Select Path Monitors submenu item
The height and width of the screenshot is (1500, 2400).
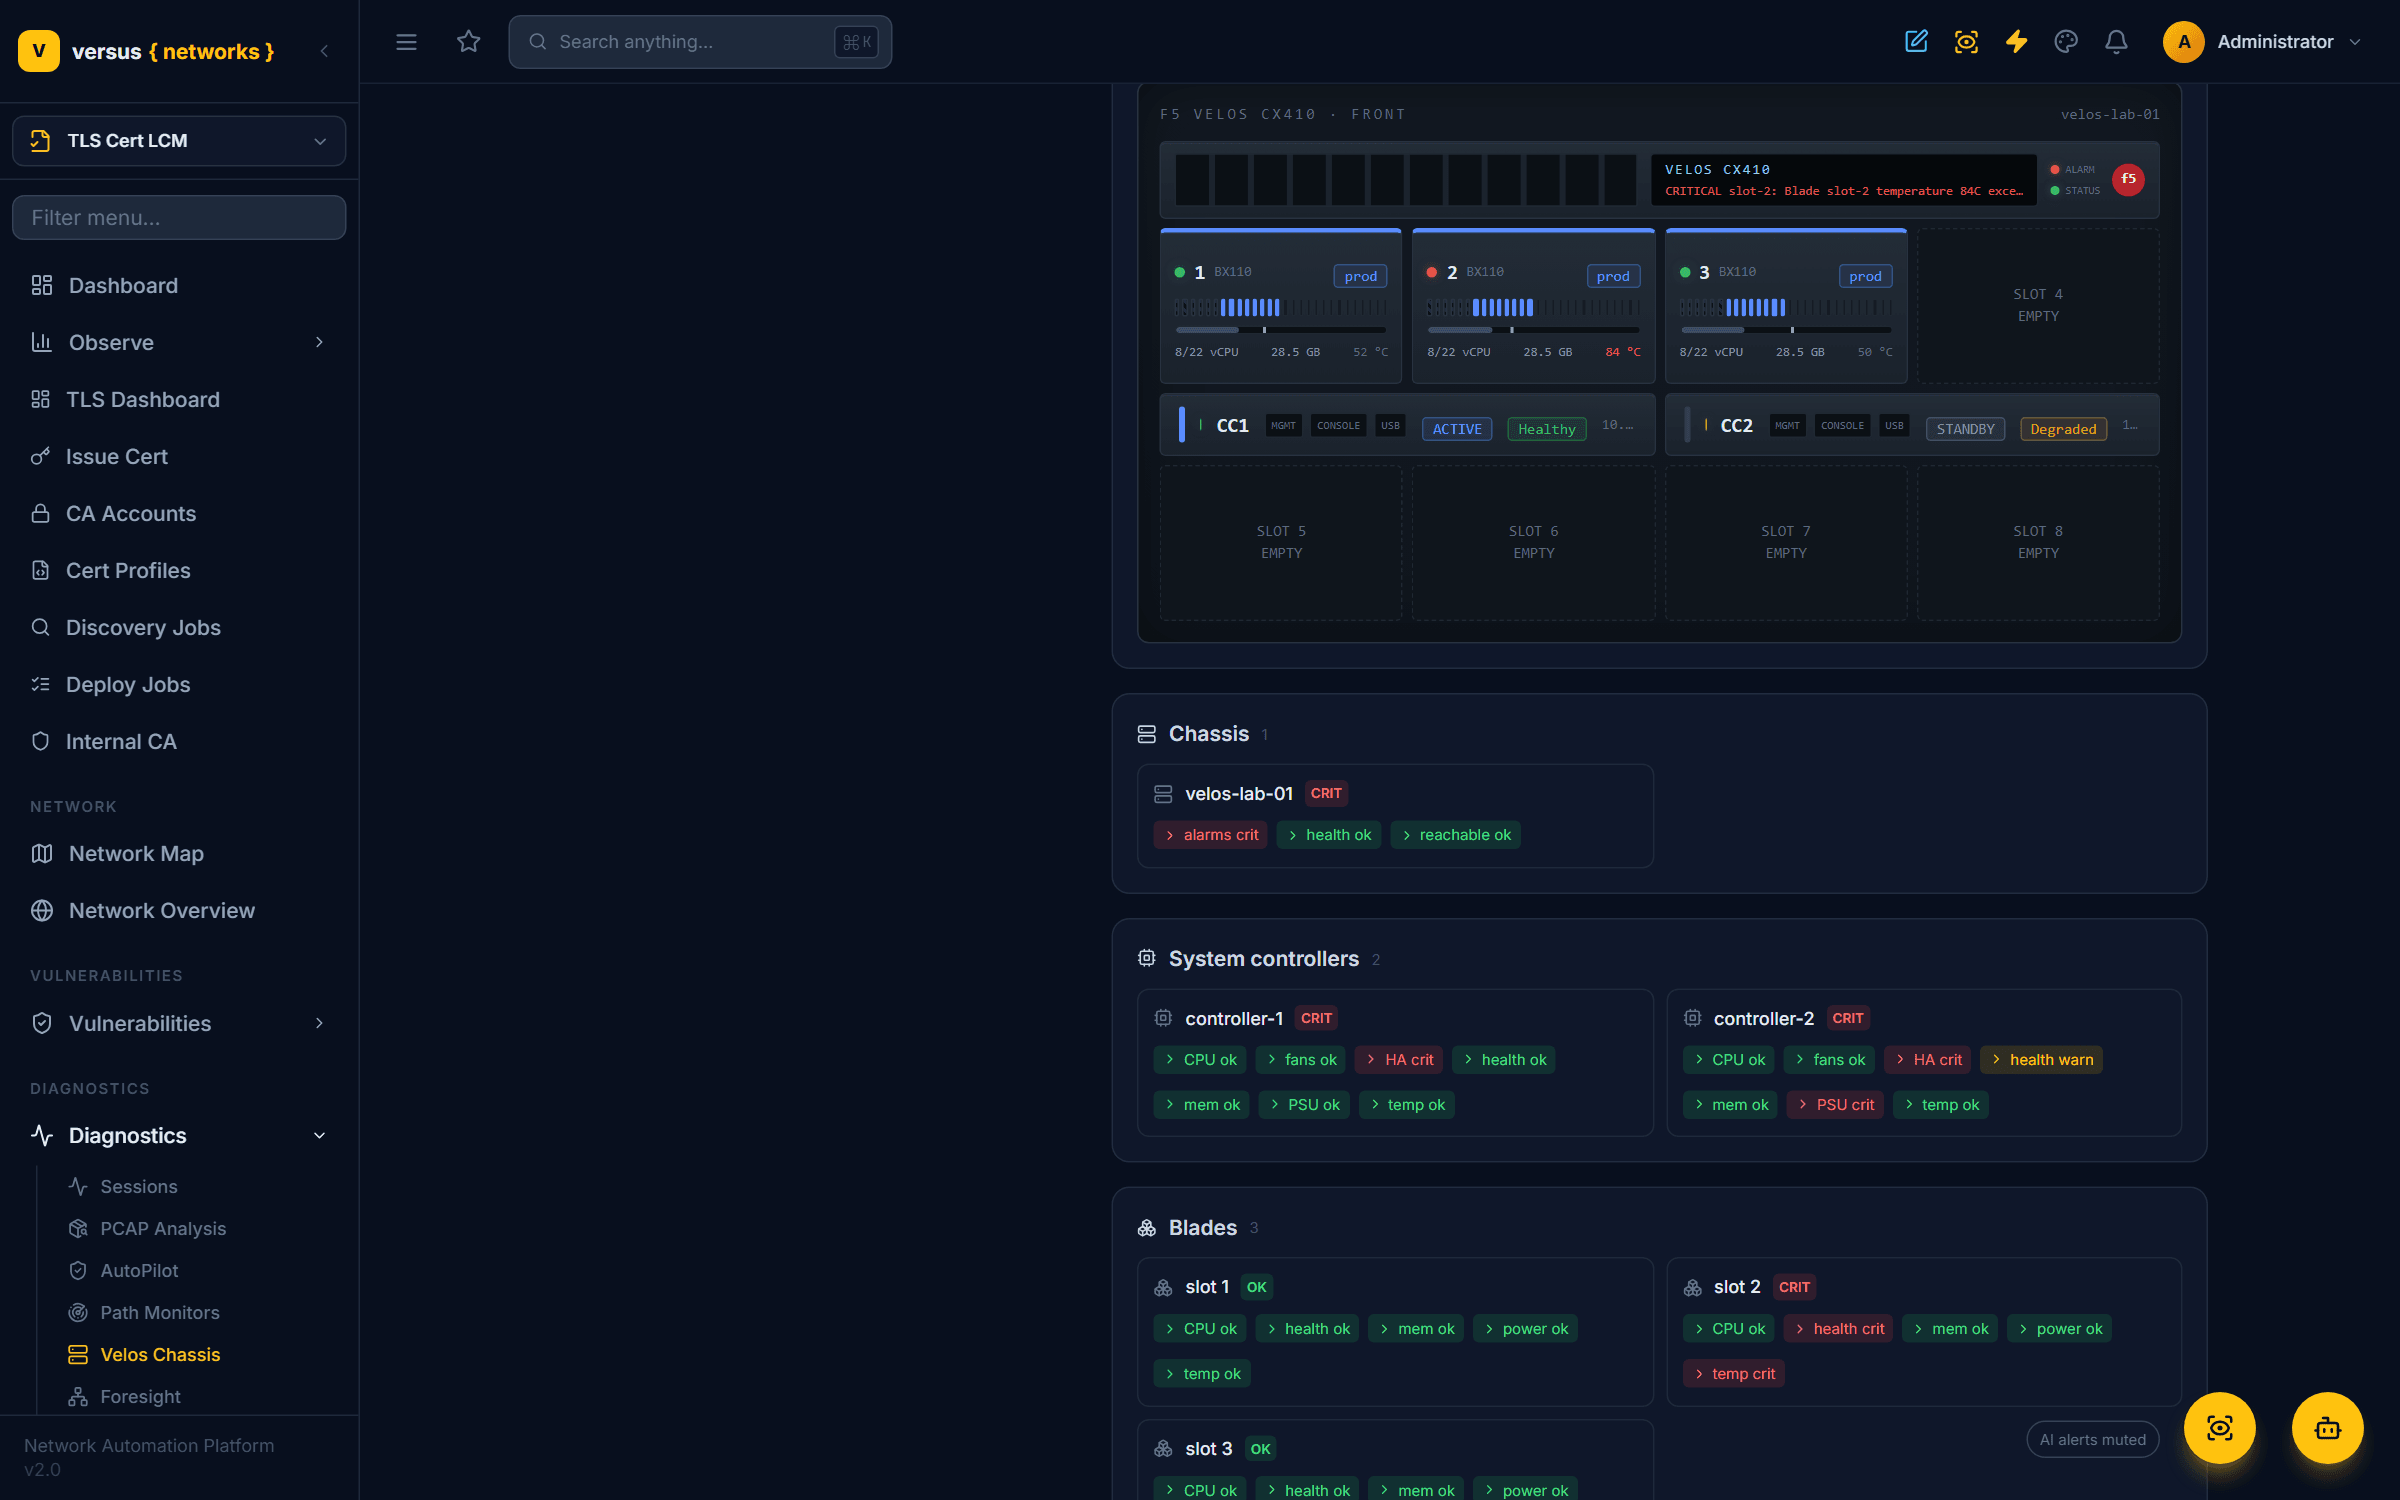pyautogui.click(x=160, y=1313)
